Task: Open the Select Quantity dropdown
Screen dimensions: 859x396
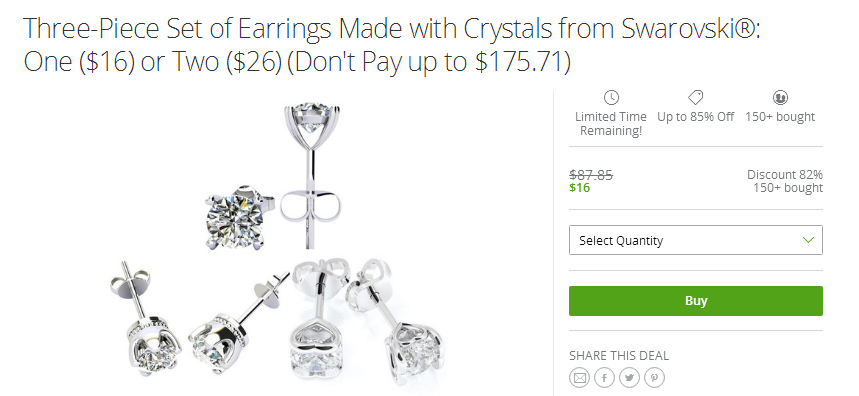Action: click(x=695, y=240)
